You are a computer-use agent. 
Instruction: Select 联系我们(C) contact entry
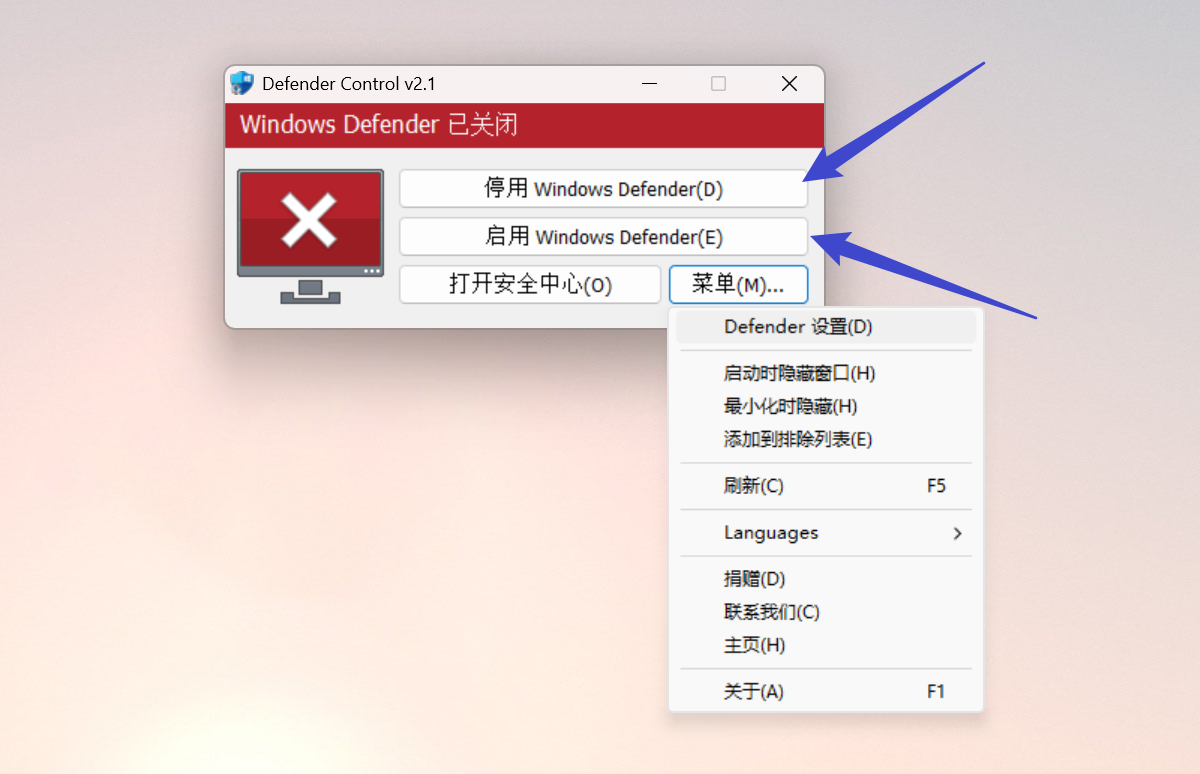click(826, 612)
